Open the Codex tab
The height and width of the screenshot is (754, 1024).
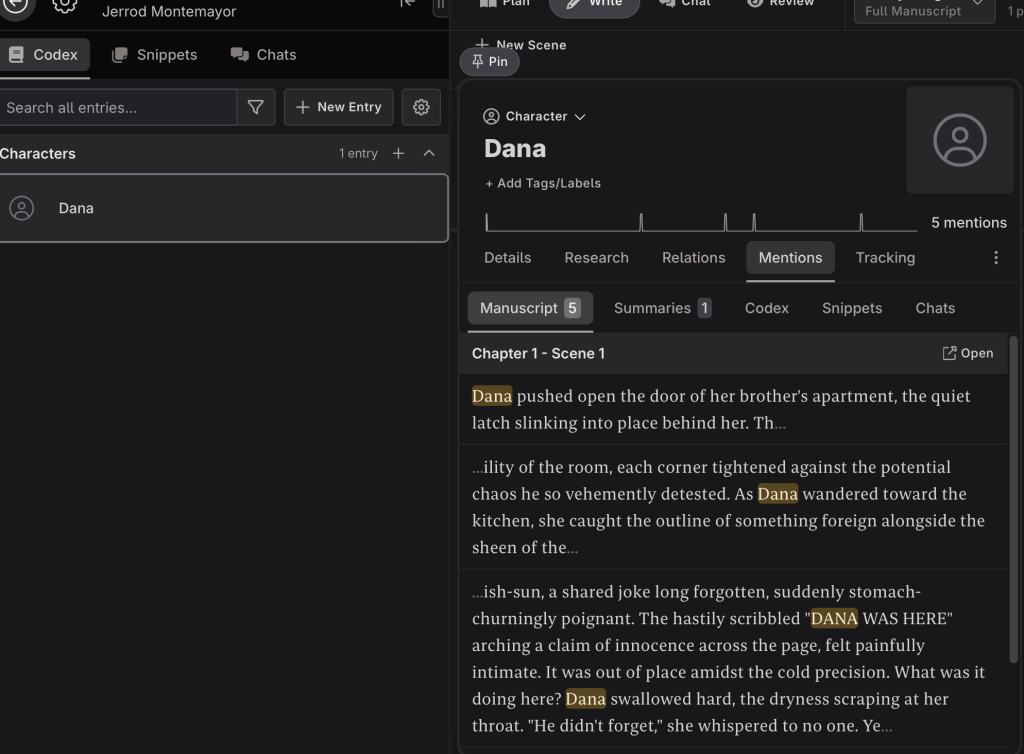click(x=44, y=55)
